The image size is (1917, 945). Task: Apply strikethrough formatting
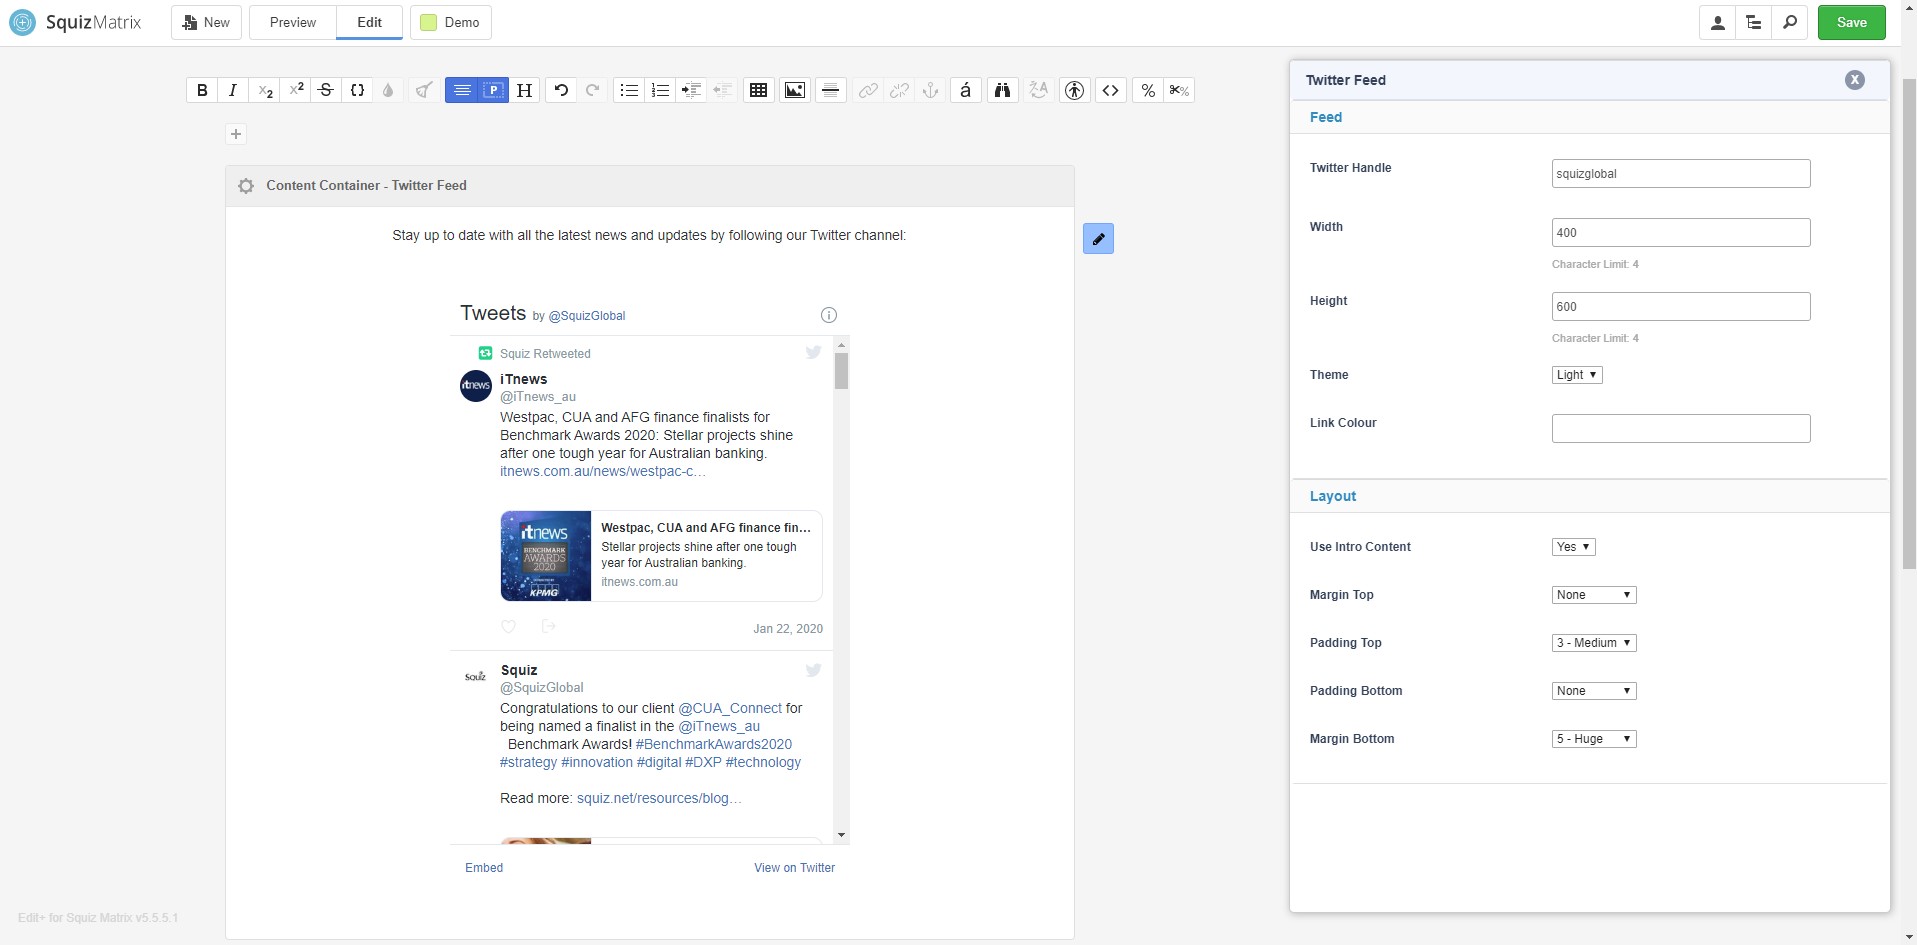(x=326, y=90)
